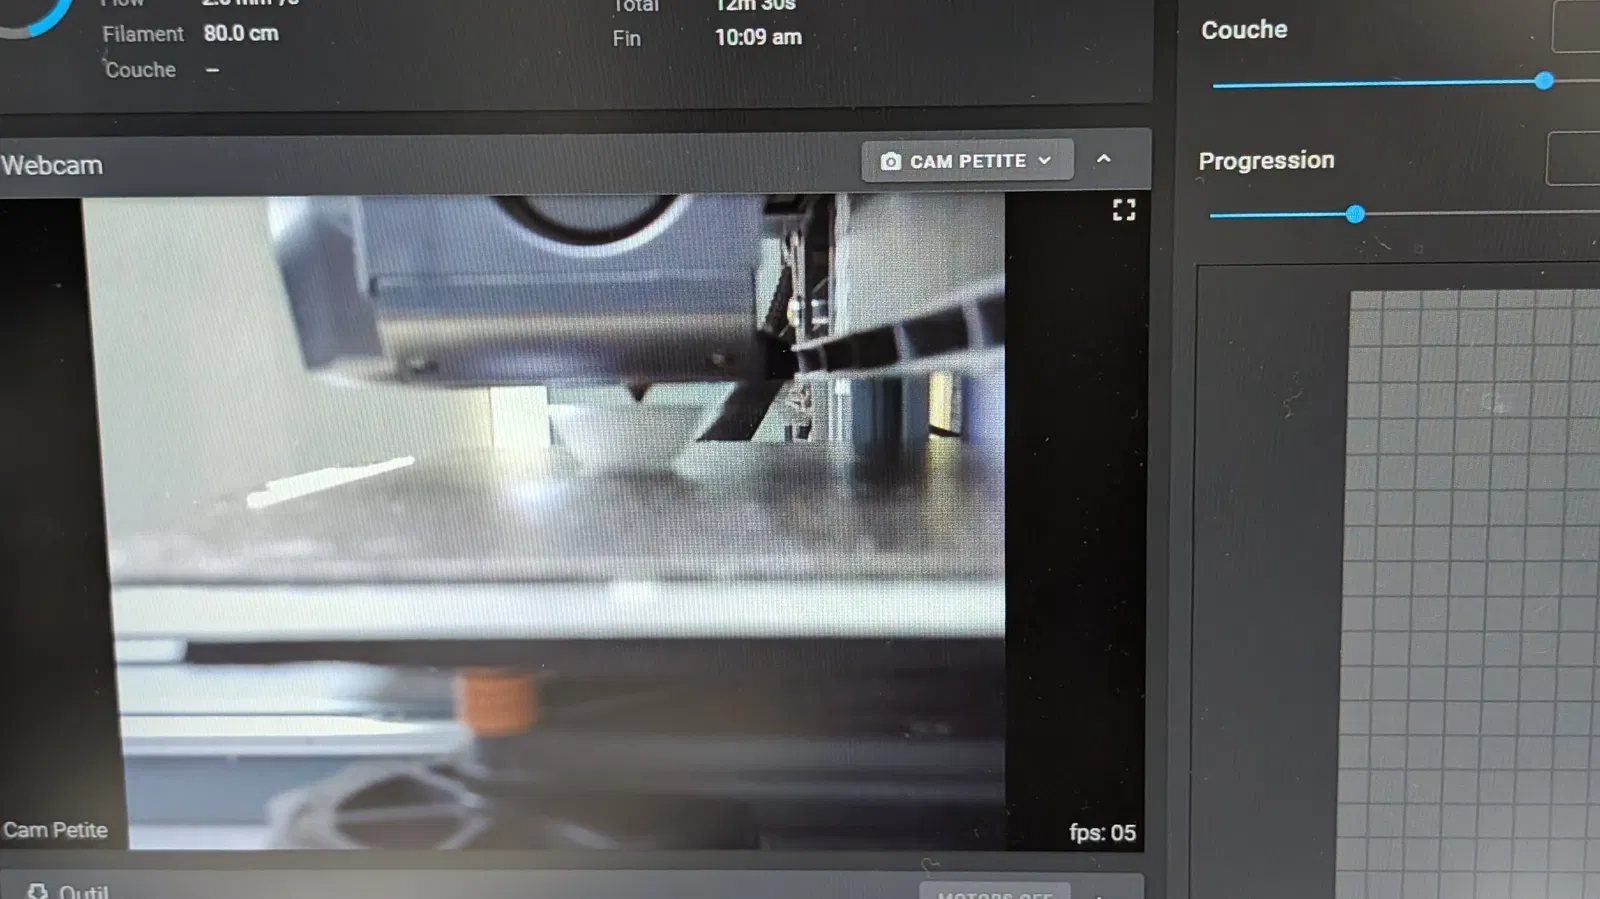The height and width of the screenshot is (899, 1600).
Task: Click the Filament 80.0 cm value
Action: coord(241,33)
